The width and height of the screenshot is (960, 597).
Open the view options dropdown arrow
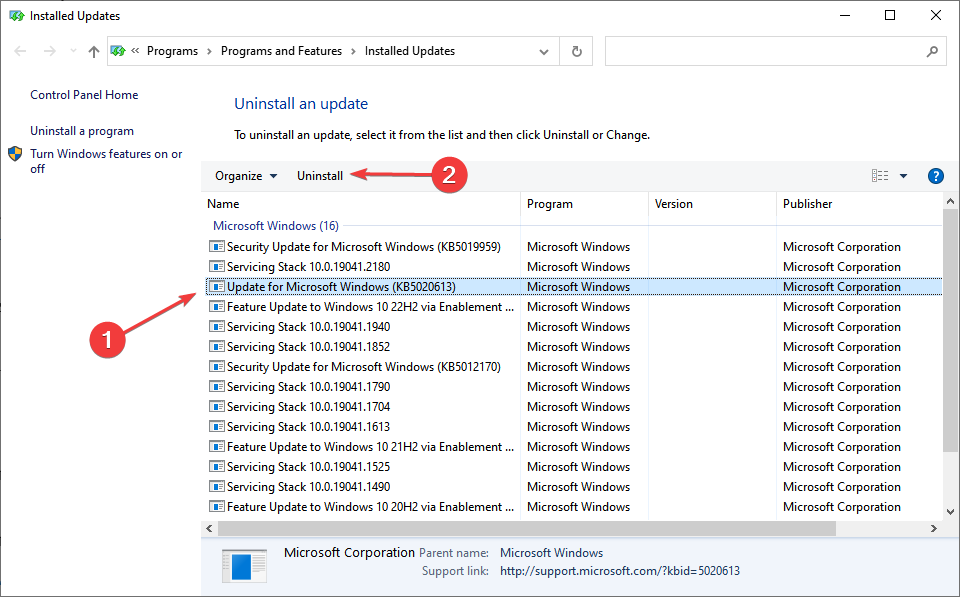pyautogui.click(x=903, y=176)
